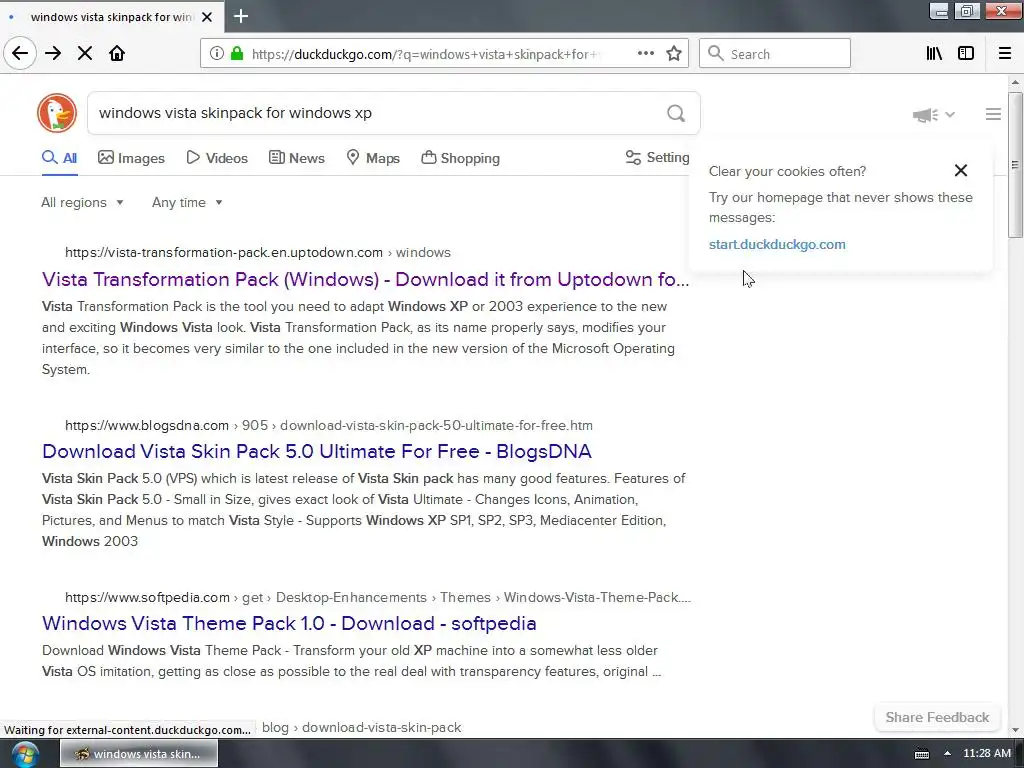This screenshot has width=1024, height=768.
Task: Open the search Settings option
Action: point(657,157)
